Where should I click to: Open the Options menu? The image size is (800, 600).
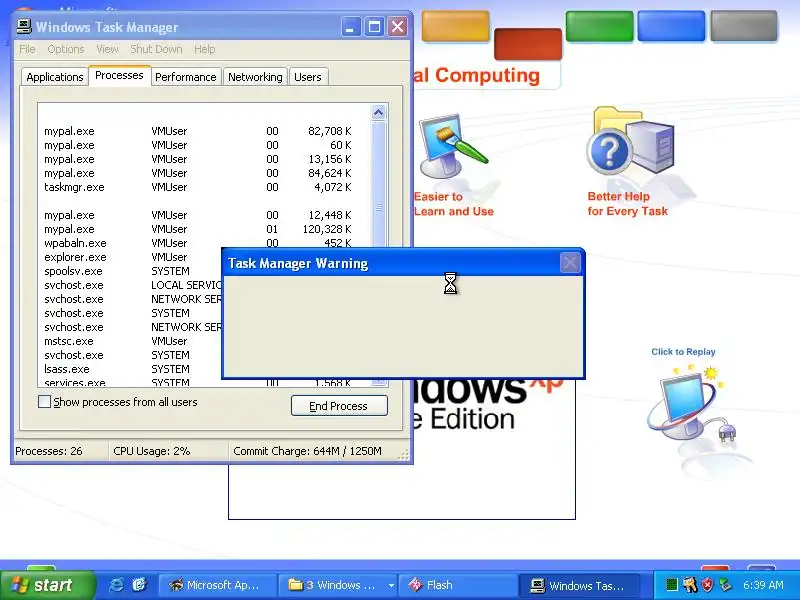[x=66, y=49]
